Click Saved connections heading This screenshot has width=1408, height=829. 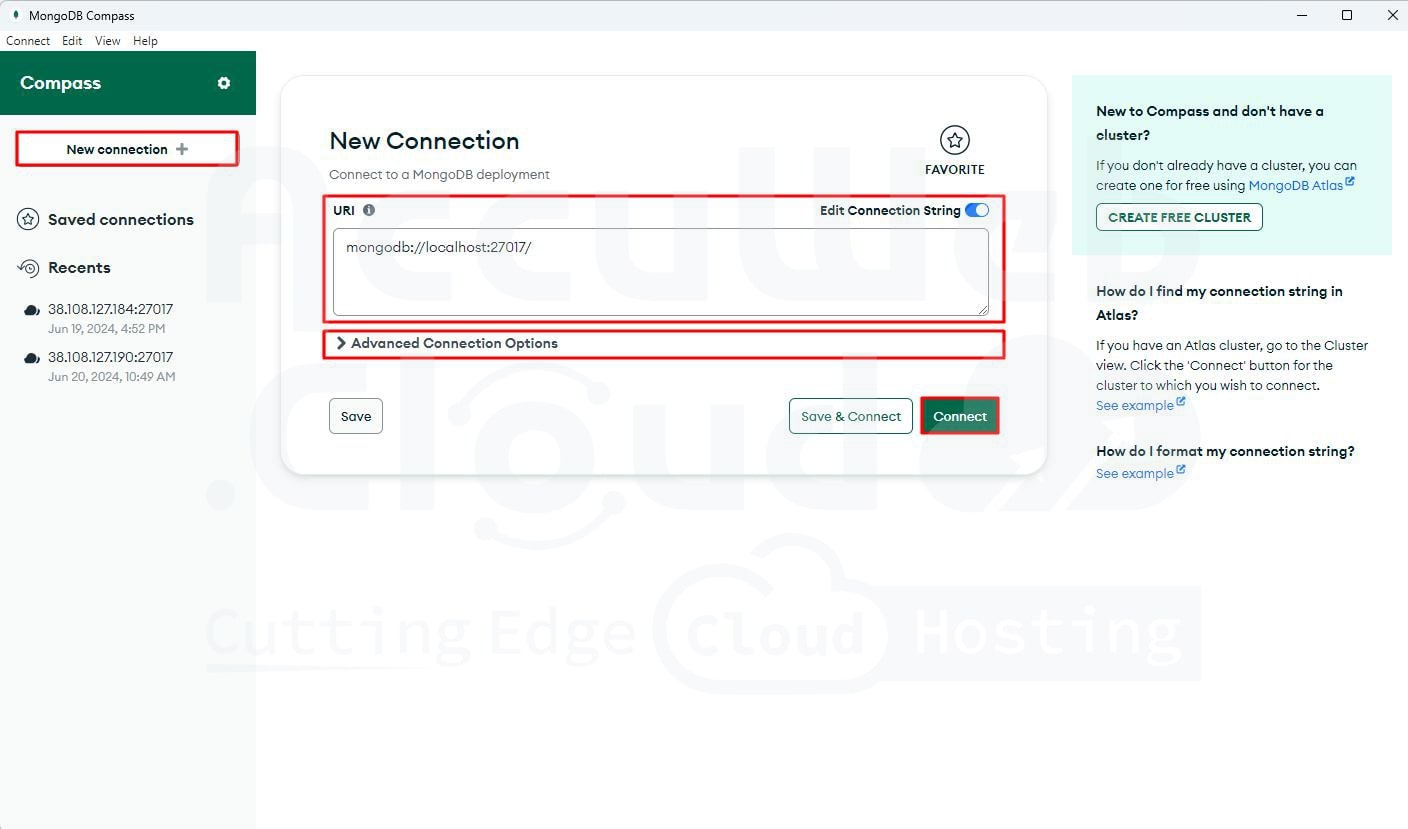[121, 219]
